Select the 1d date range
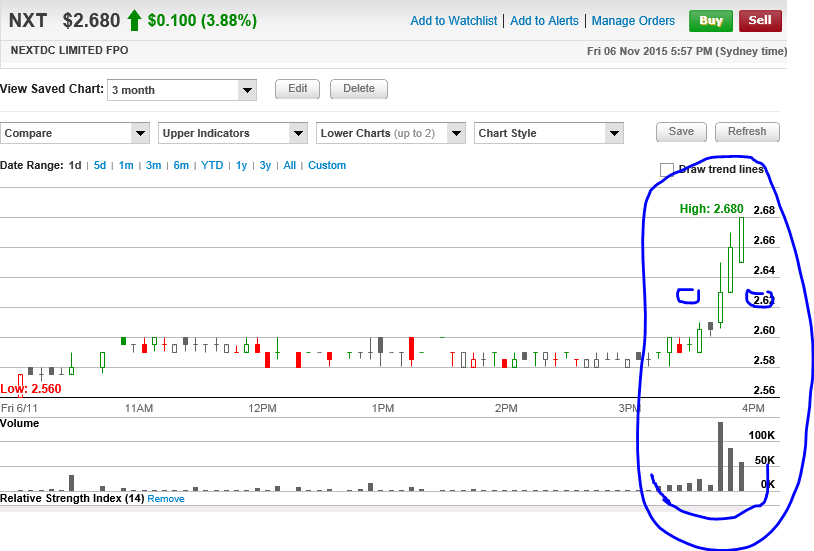 pyautogui.click(x=75, y=165)
